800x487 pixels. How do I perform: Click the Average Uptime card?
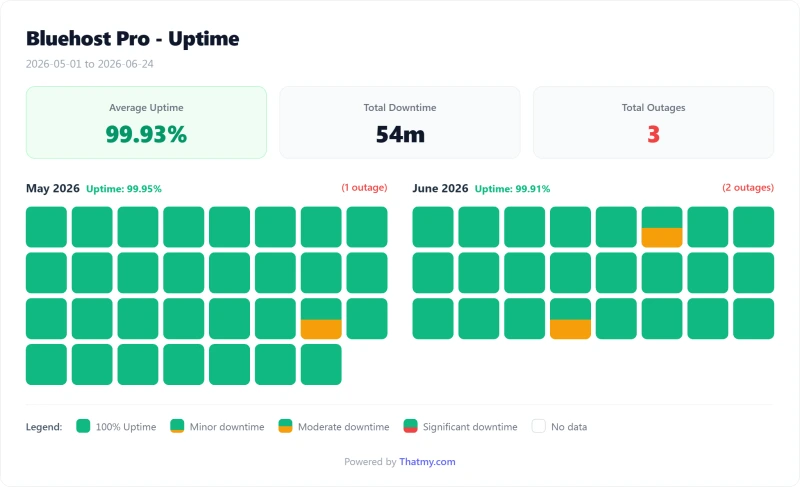(146, 122)
